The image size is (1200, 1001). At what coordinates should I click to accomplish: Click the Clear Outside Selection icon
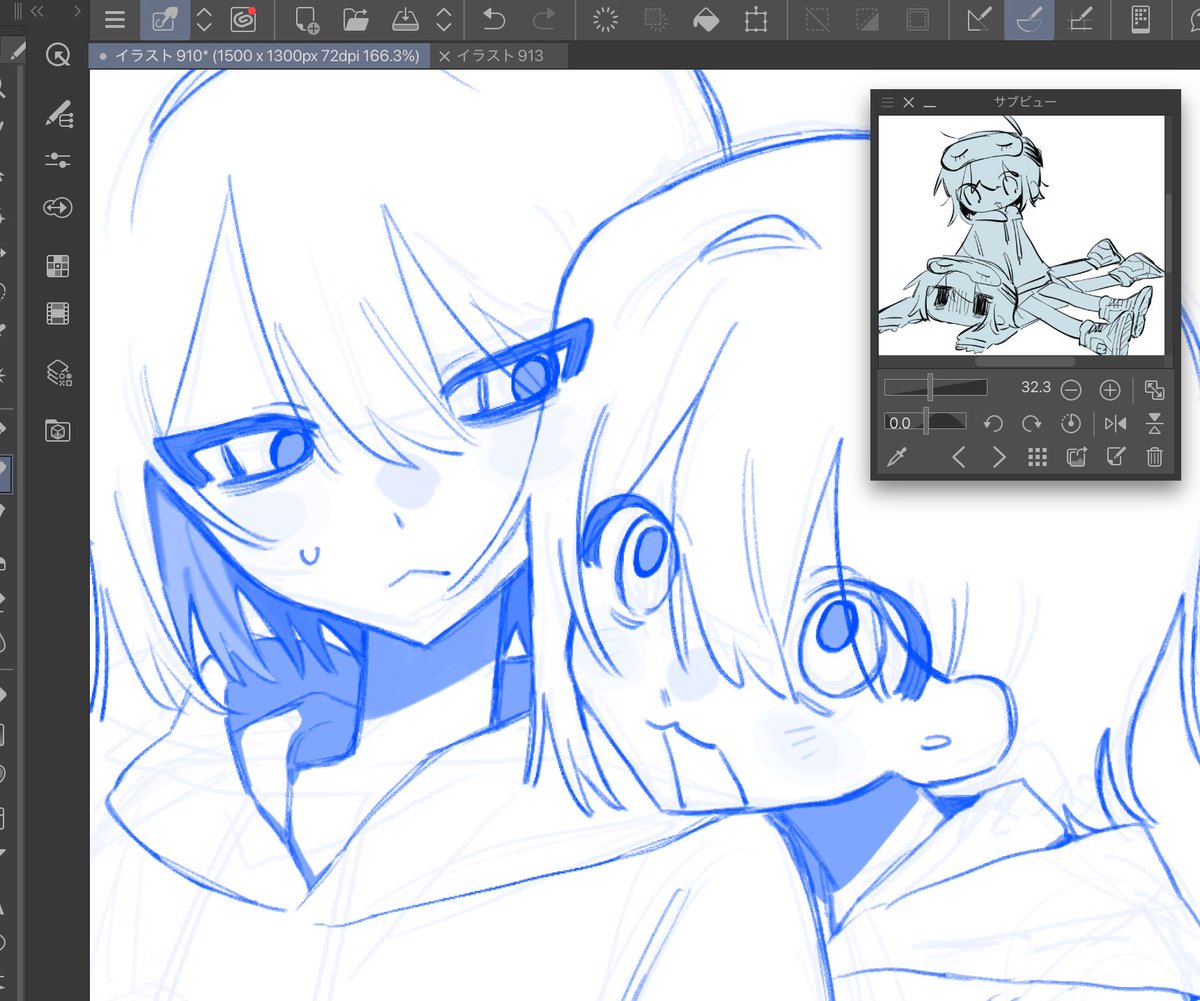[x=655, y=20]
